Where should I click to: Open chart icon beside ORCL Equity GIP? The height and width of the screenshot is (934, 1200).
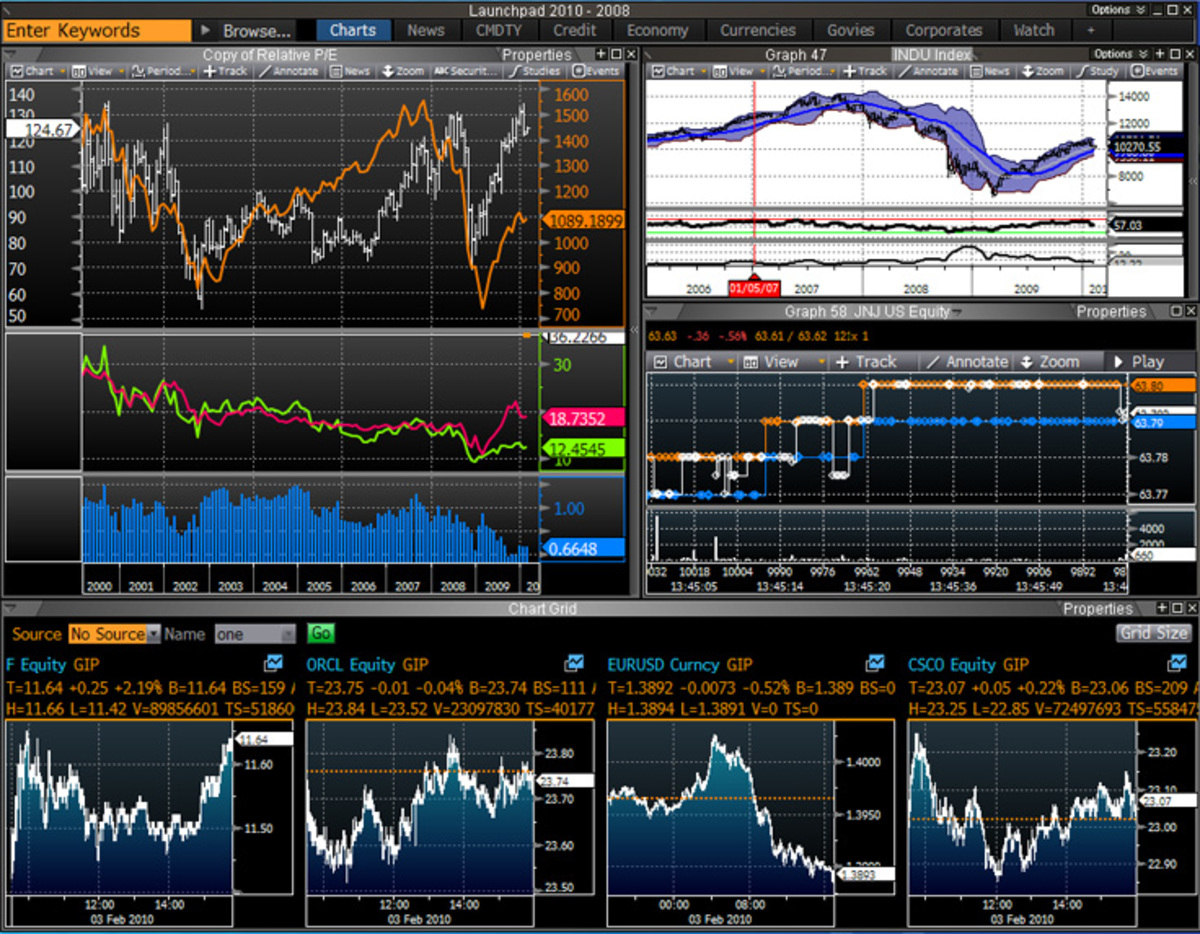click(573, 663)
